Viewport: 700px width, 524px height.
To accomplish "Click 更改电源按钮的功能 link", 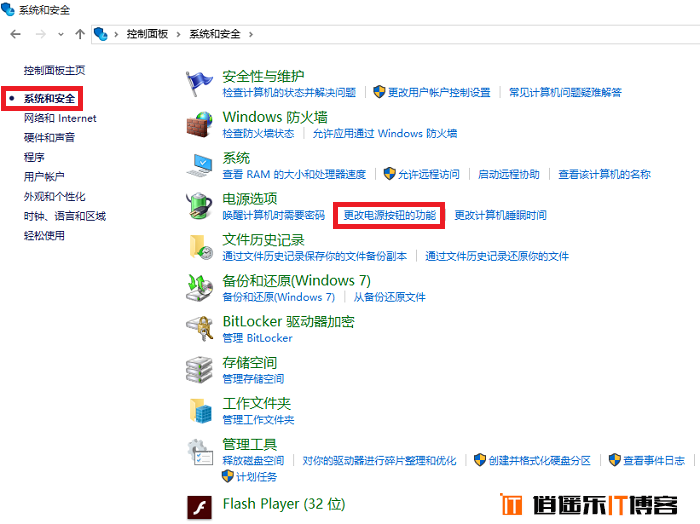I will point(390,215).
